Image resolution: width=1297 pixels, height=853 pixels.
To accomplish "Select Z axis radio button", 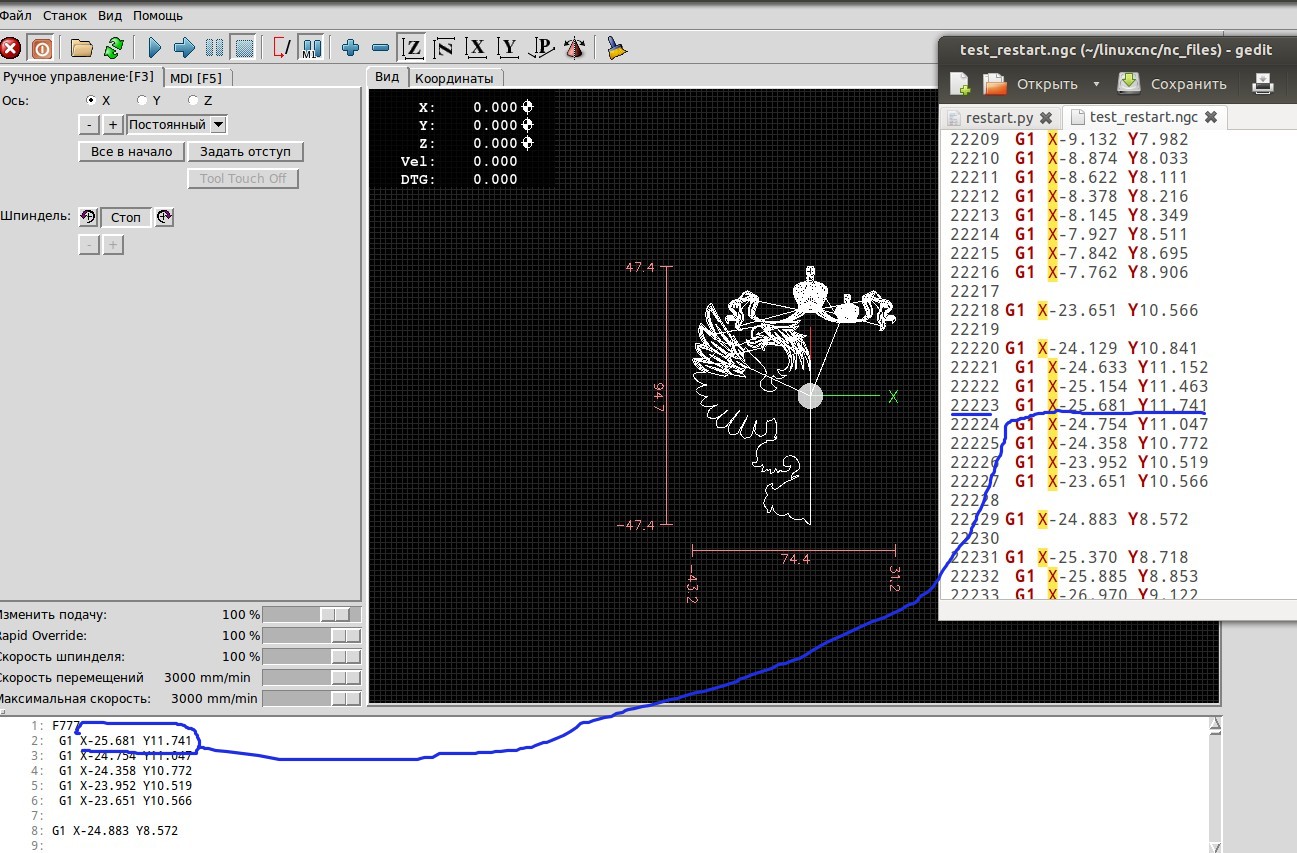I will [193, 101].
